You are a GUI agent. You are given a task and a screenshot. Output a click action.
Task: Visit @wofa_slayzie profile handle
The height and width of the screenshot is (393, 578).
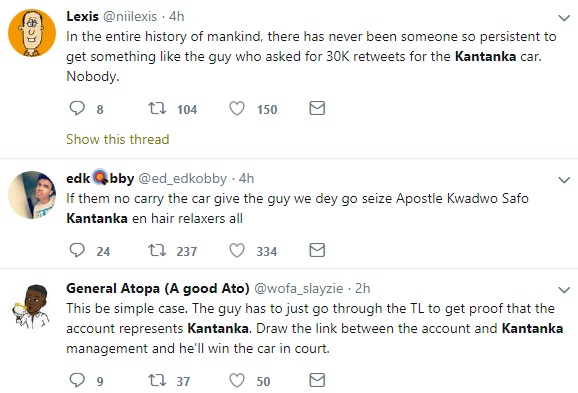pyautogui.click(x=299, y=288)
